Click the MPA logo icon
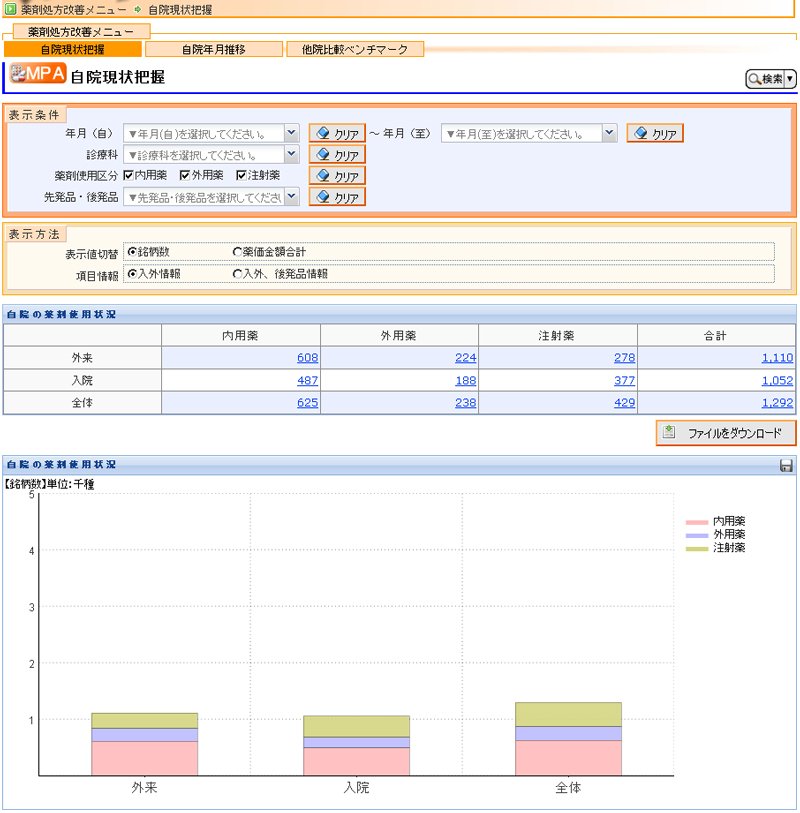The width and height of the screenshot is (800, 813). 37,73
